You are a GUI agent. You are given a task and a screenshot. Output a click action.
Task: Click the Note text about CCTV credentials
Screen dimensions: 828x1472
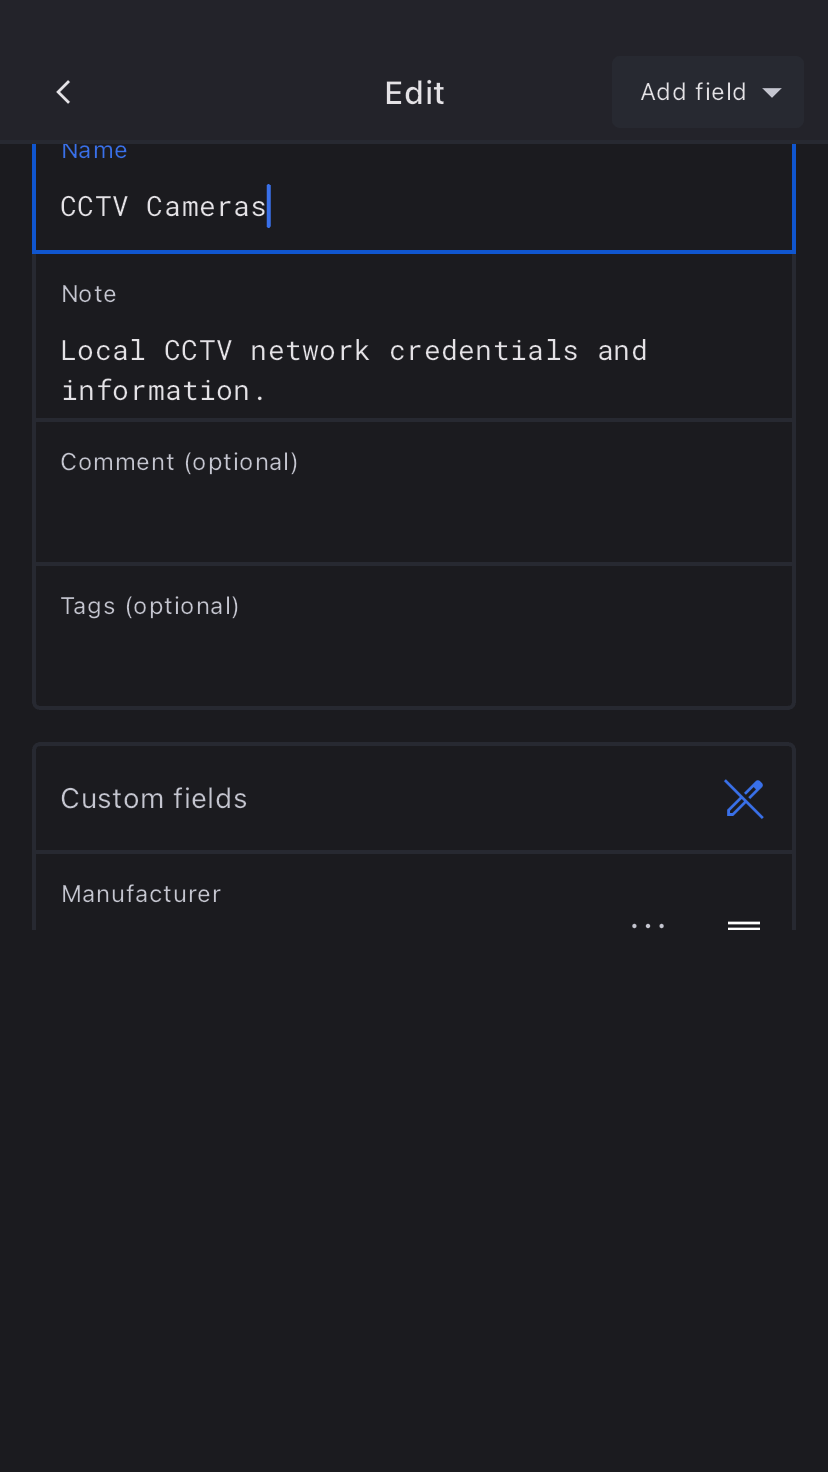click(354, 370)
